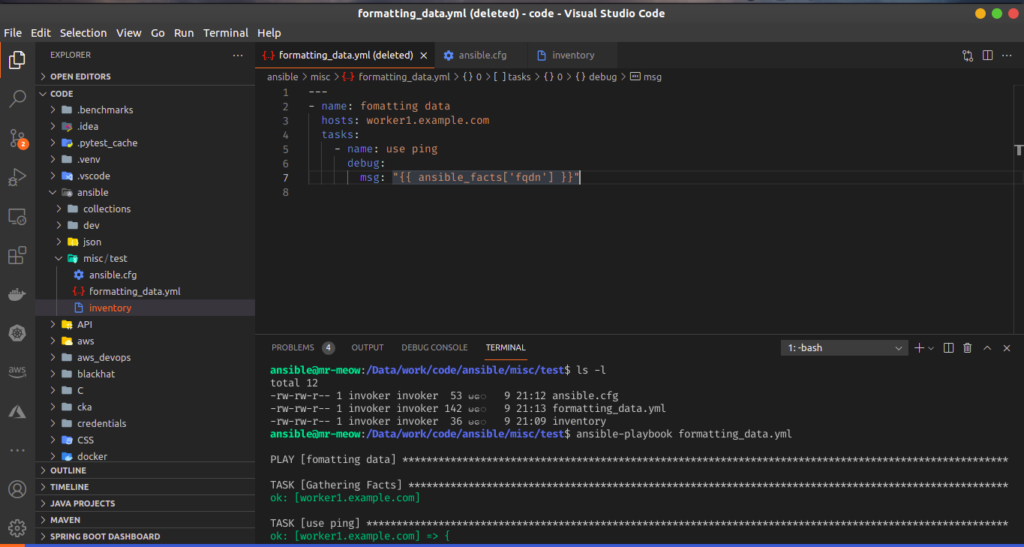The height and width of the screenshot is (547, 1024).
Task: Switch to the OUTPUT panel tab
Action: [368, 348]
